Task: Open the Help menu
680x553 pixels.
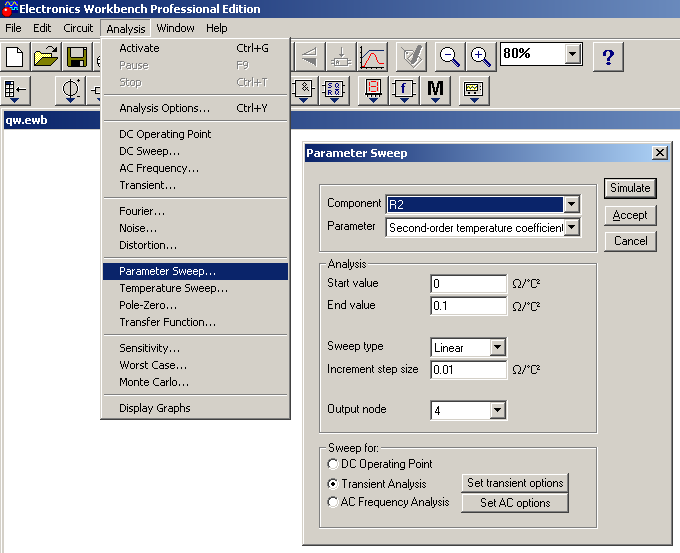Action: [216, 28]
